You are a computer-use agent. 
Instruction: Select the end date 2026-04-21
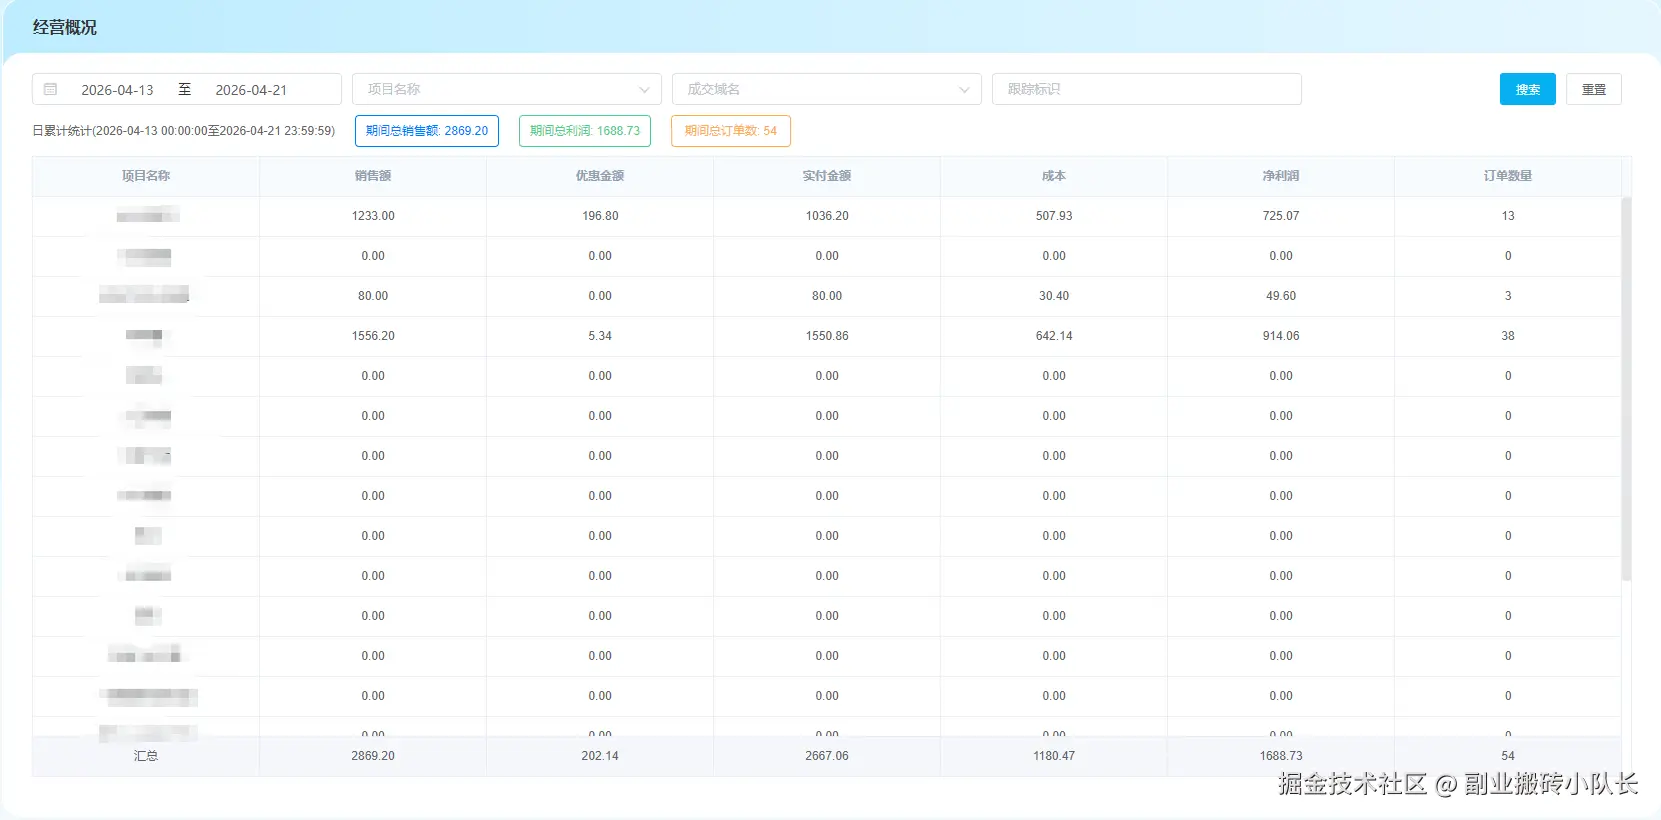pos(251,90)
